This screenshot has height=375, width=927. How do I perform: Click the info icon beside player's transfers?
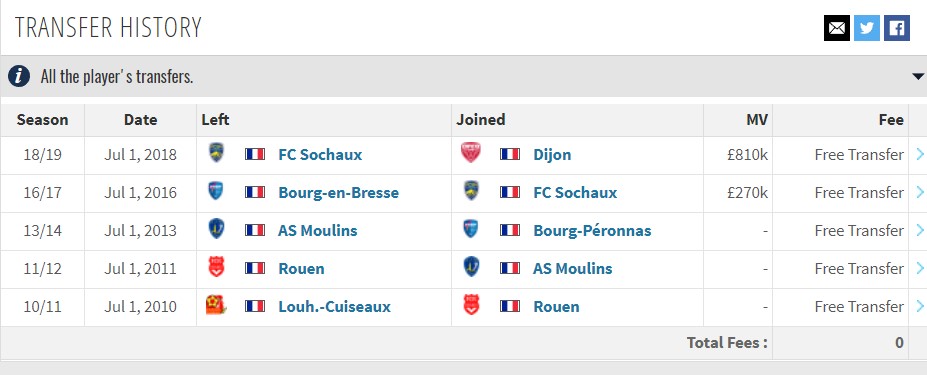tap(19, 76)
